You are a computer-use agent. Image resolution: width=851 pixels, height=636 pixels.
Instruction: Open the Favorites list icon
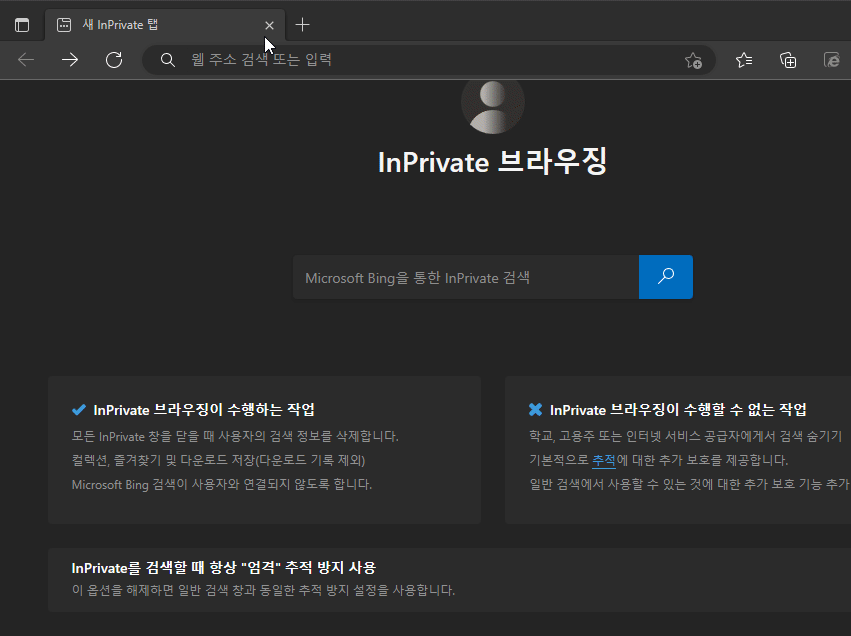click(744, 60)
